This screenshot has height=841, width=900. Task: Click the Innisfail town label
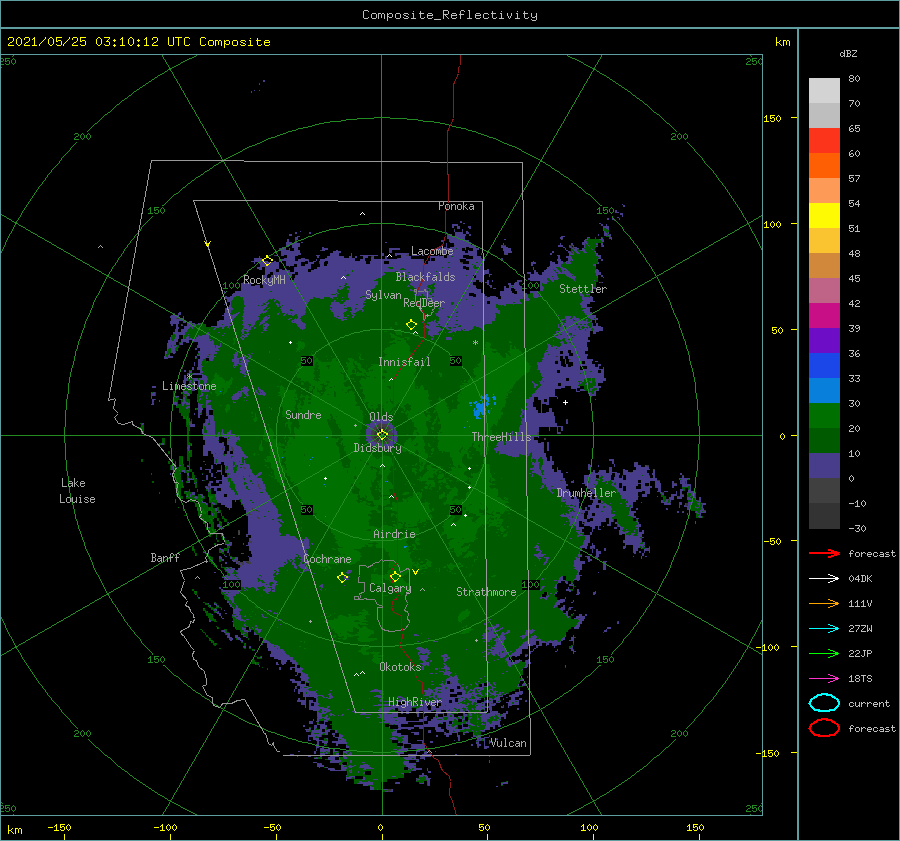tap(404, 362)
